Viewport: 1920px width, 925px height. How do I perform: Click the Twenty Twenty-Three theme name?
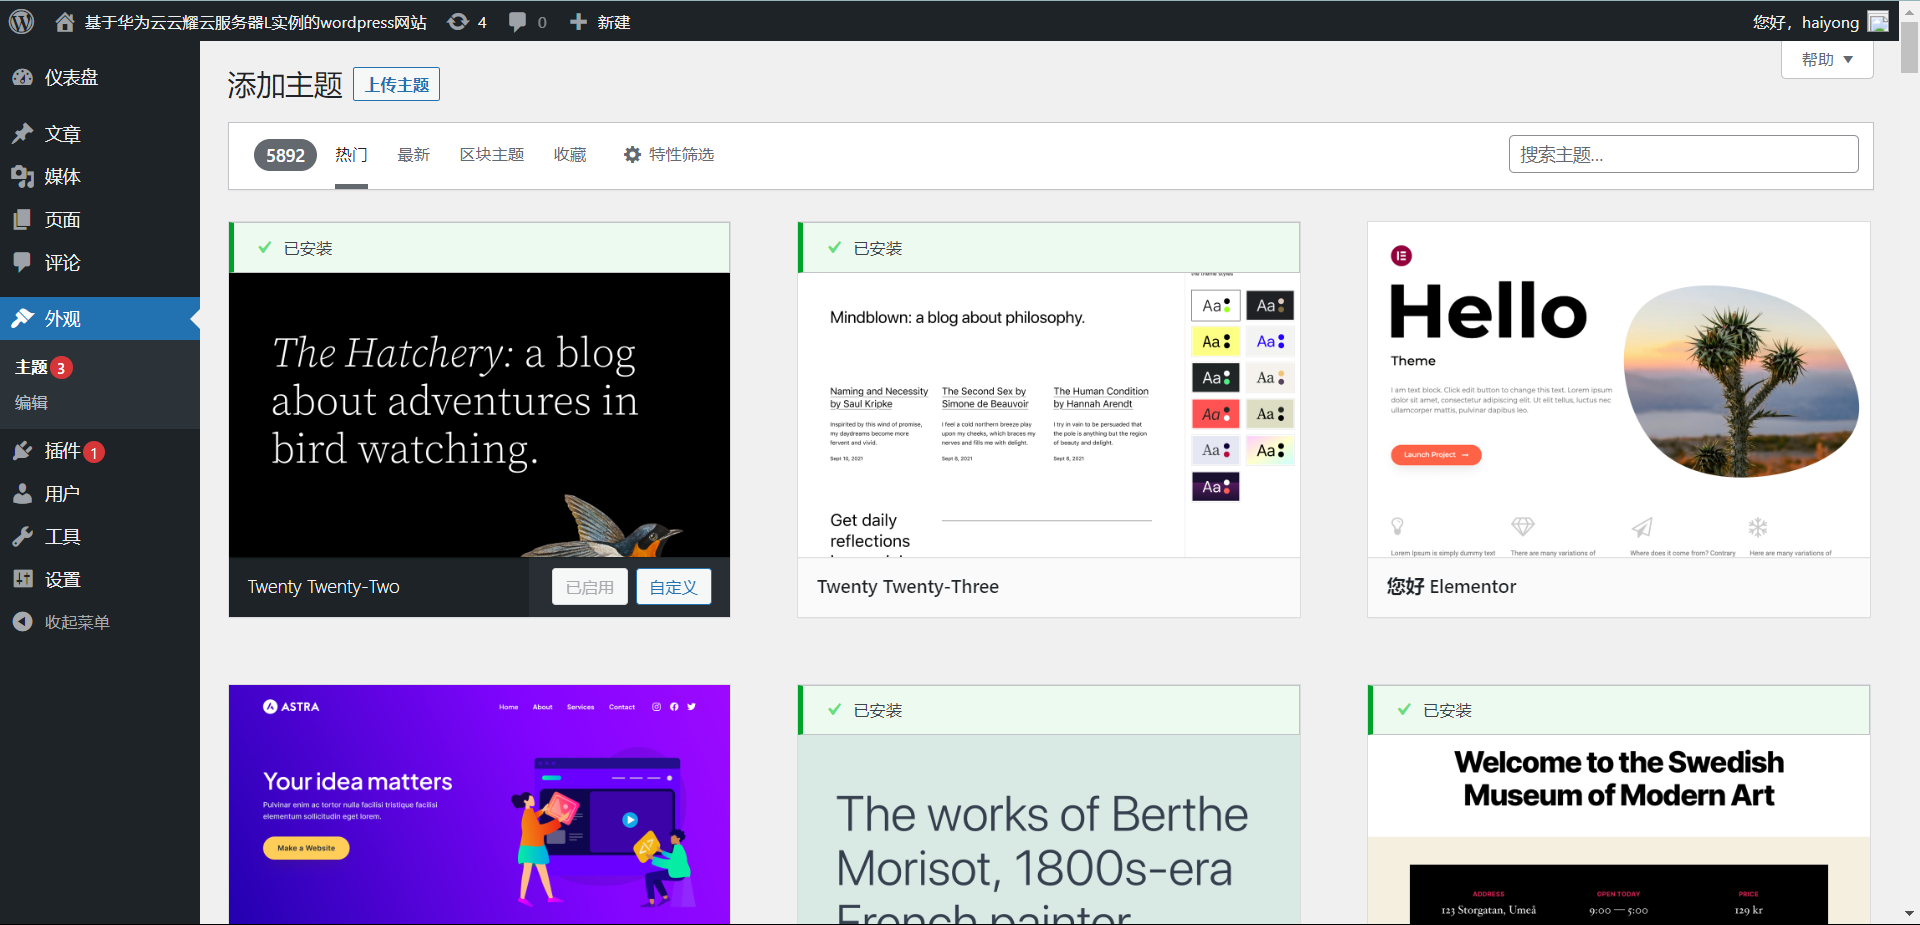[x=908, y=587]
